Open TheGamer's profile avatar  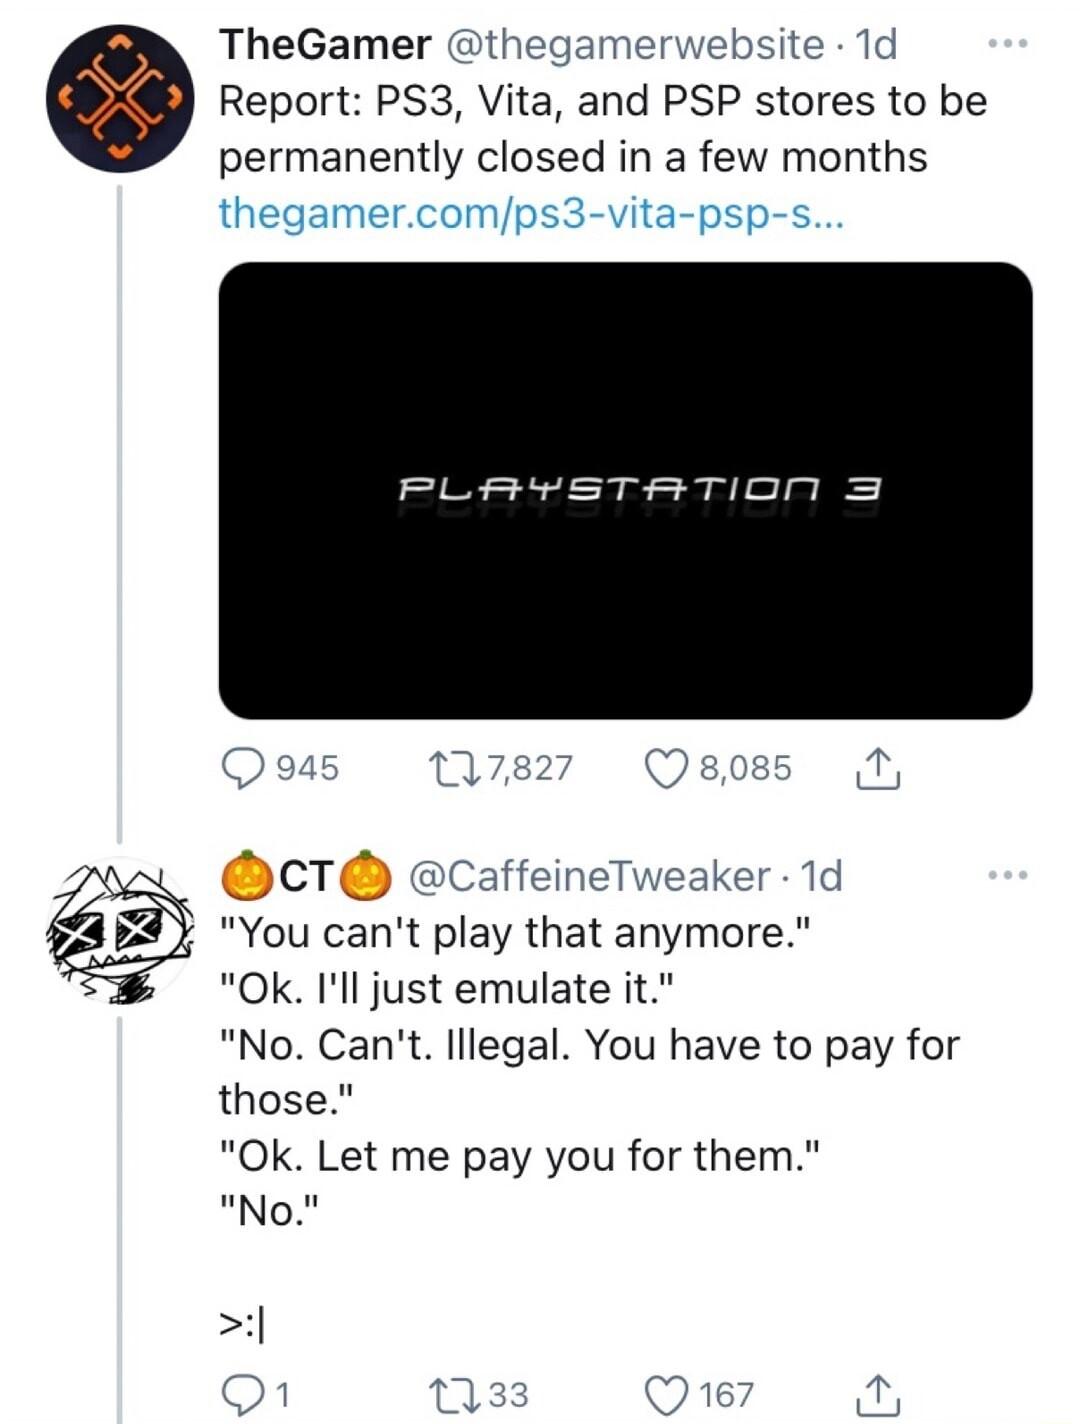pos(119,99)
